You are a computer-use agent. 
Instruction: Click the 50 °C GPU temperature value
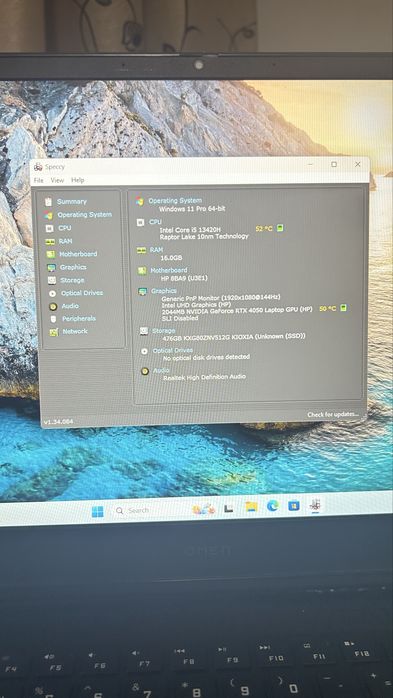pyautogui.click(x=328, y=308)
